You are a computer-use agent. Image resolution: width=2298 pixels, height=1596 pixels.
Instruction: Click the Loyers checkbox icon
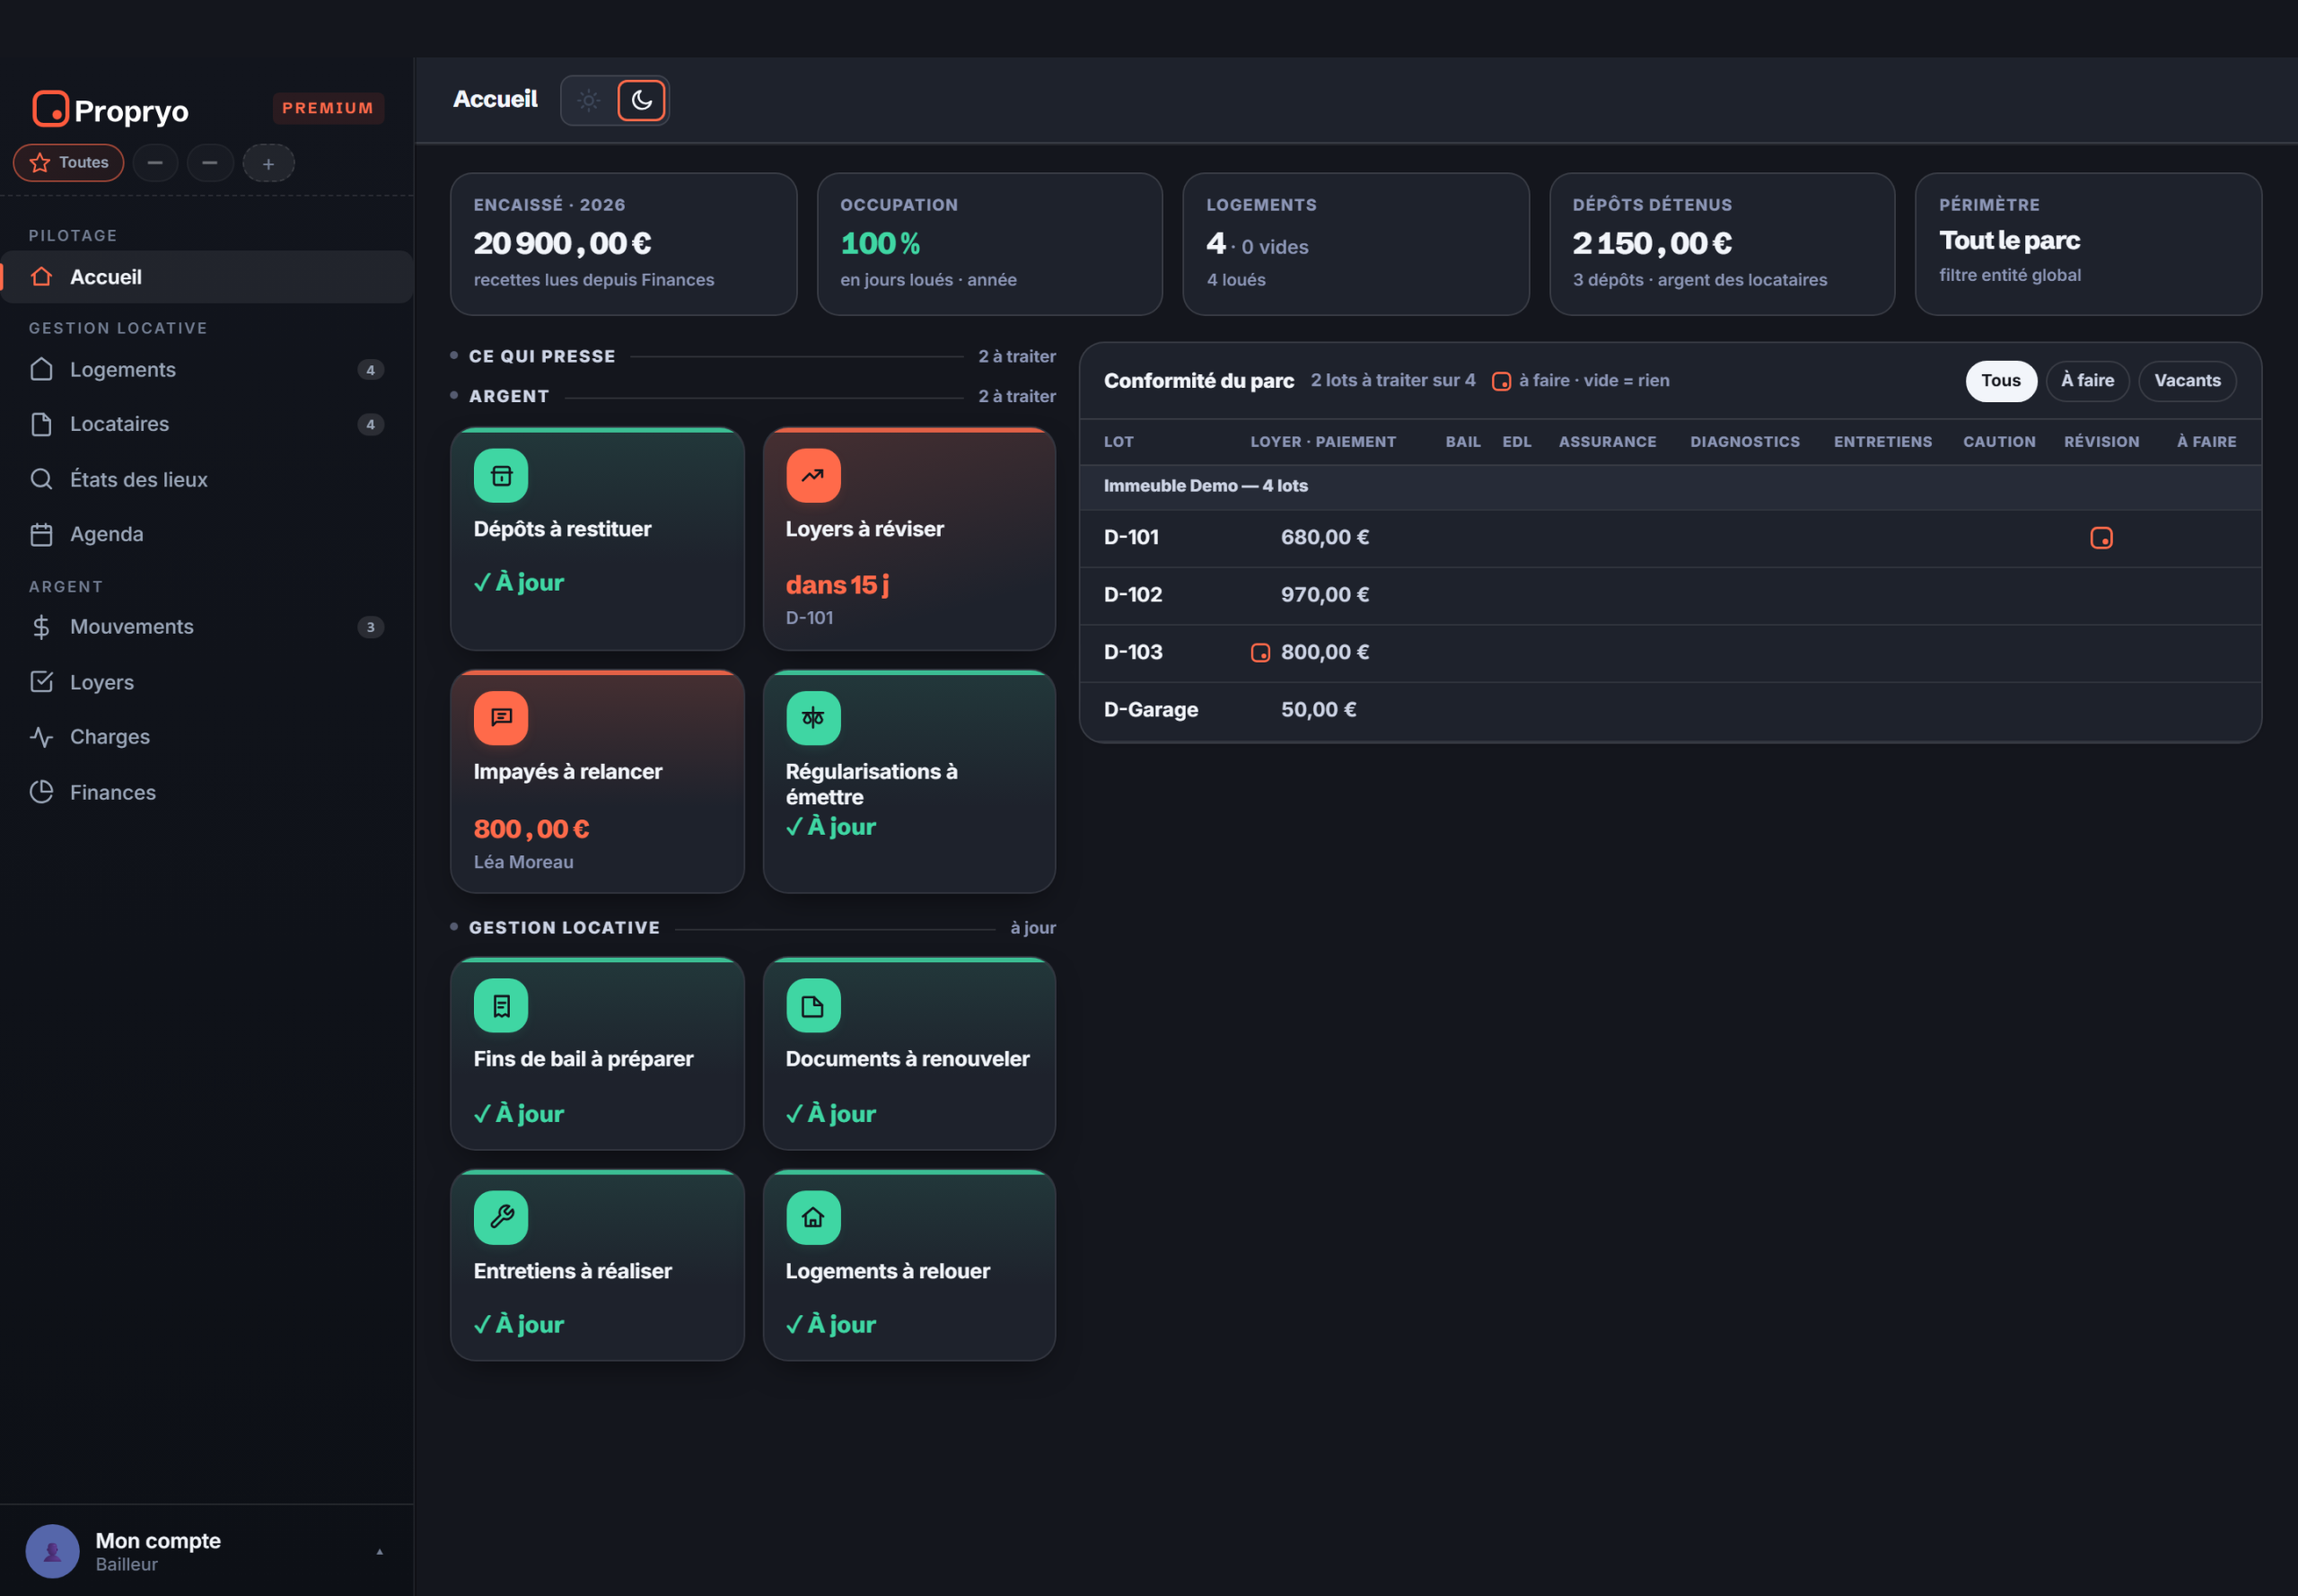point(41,682)
